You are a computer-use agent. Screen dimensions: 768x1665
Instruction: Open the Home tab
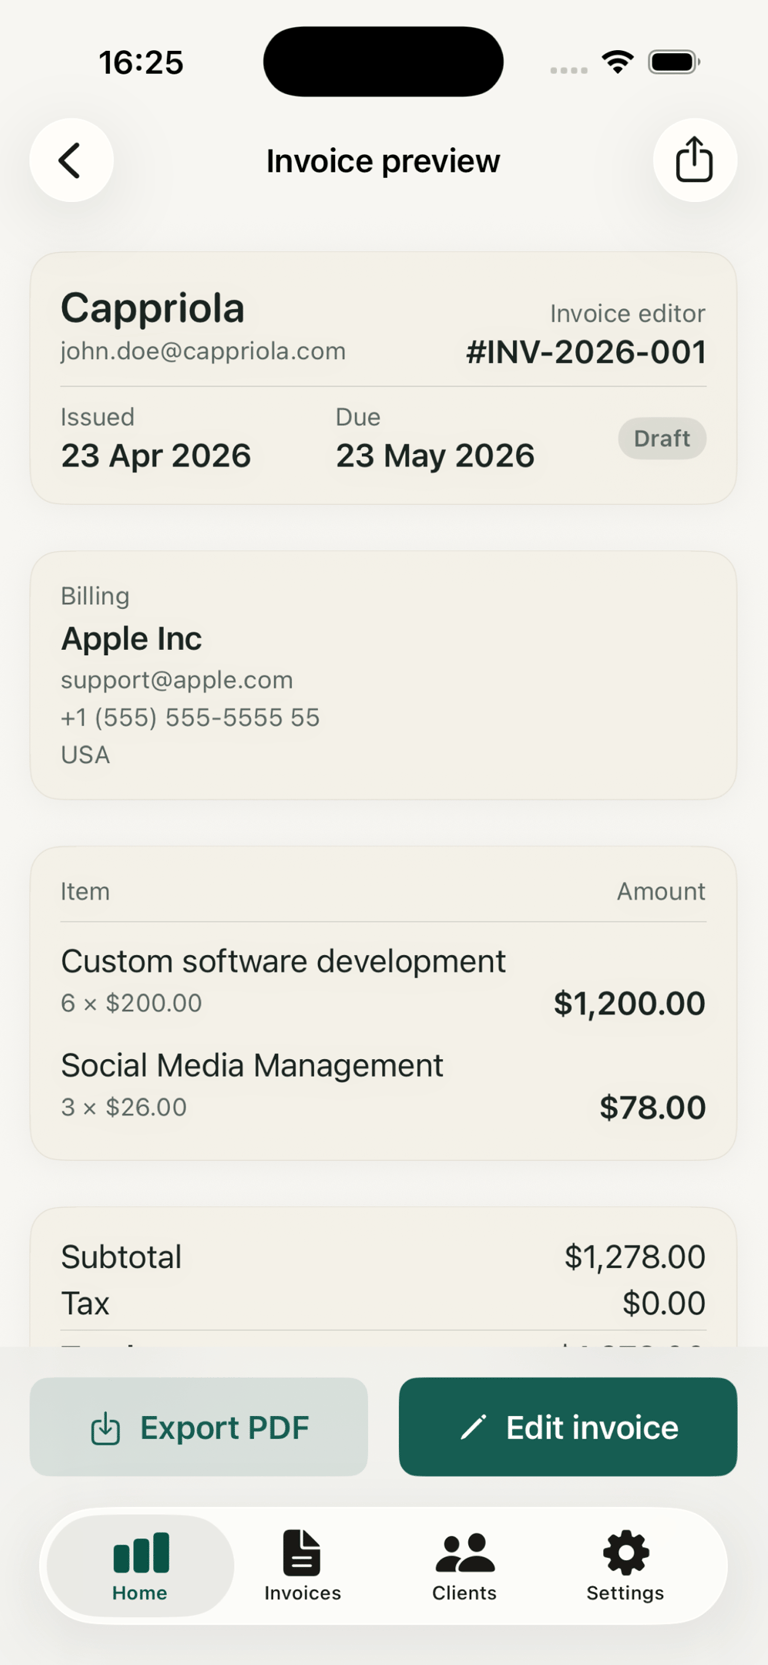140,1566
